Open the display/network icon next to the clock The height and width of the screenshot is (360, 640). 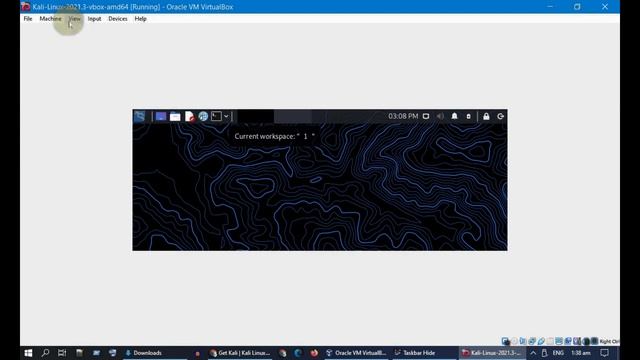point(426,116)
